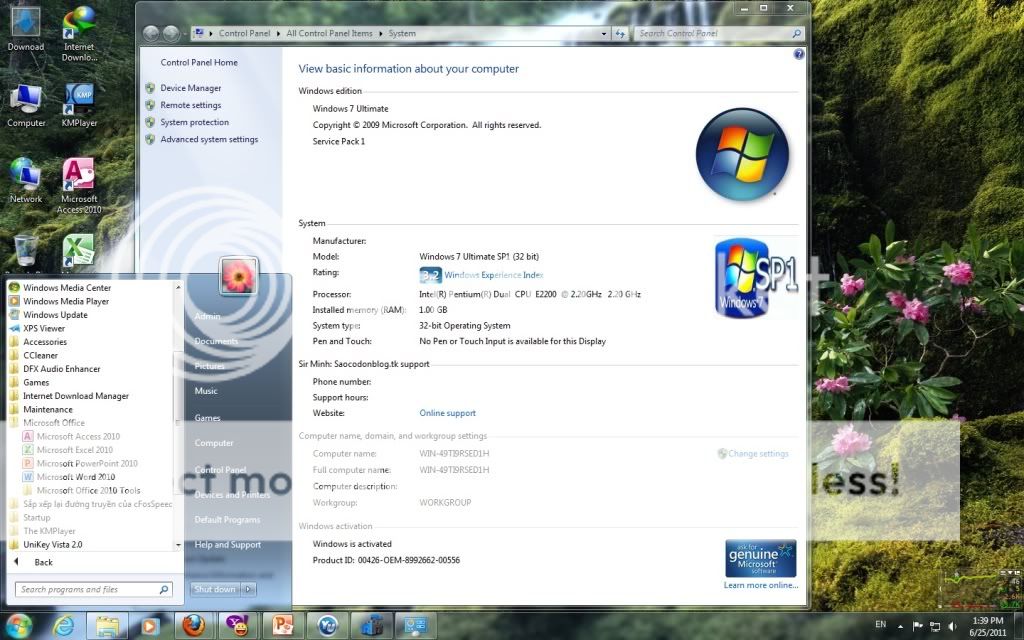Screen dimensions: 1024x640
Task: Open Devices and Printers from Start menu
Action: tap(232, 495)
